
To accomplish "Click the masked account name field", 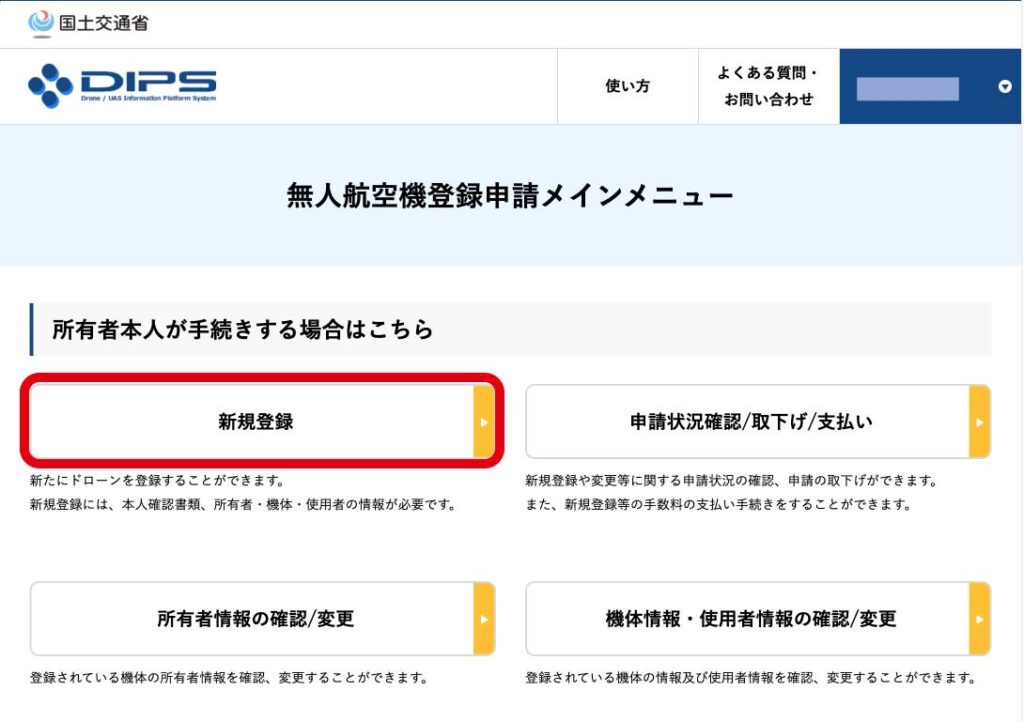I will point(907,89).
